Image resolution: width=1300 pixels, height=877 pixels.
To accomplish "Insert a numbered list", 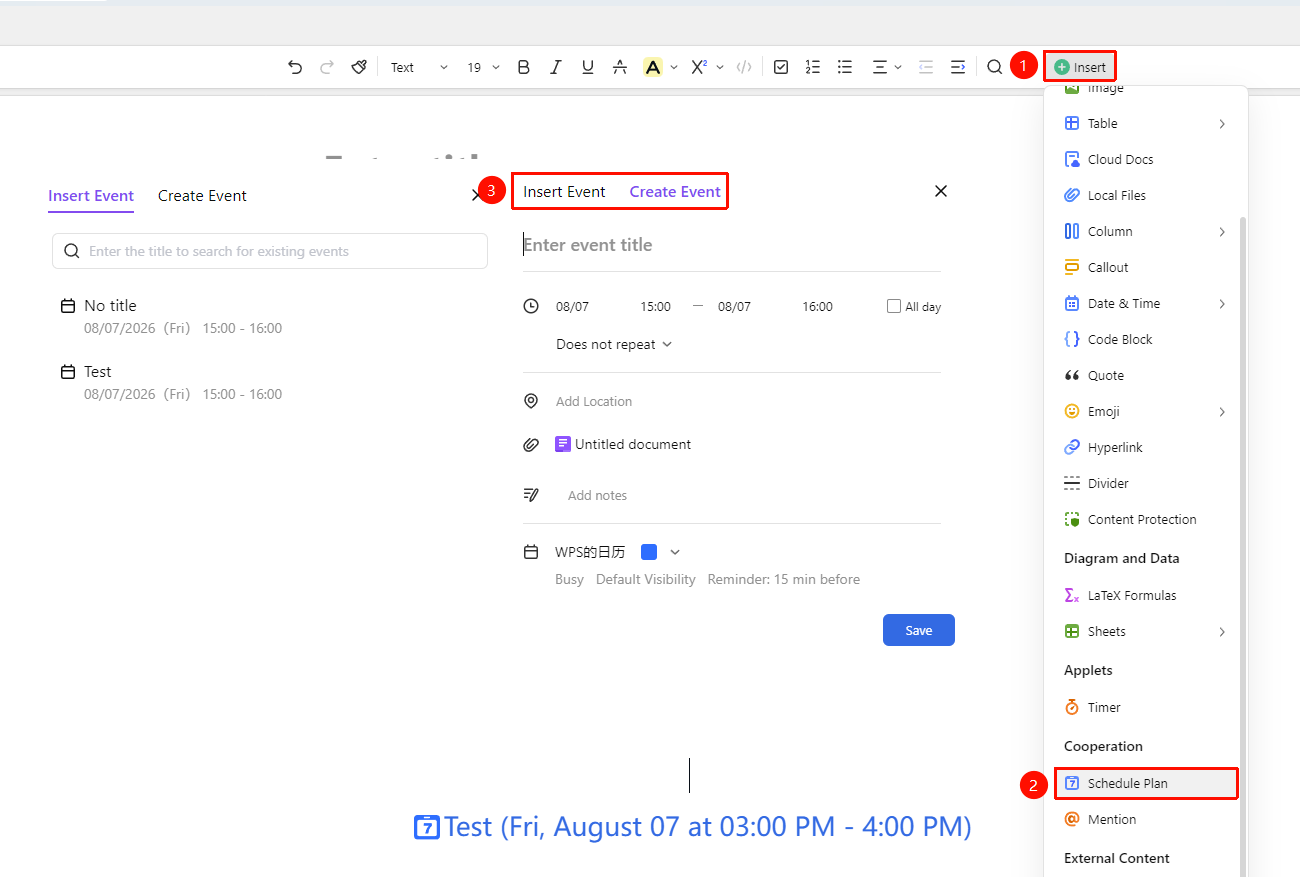I will [x=813, y=67].
